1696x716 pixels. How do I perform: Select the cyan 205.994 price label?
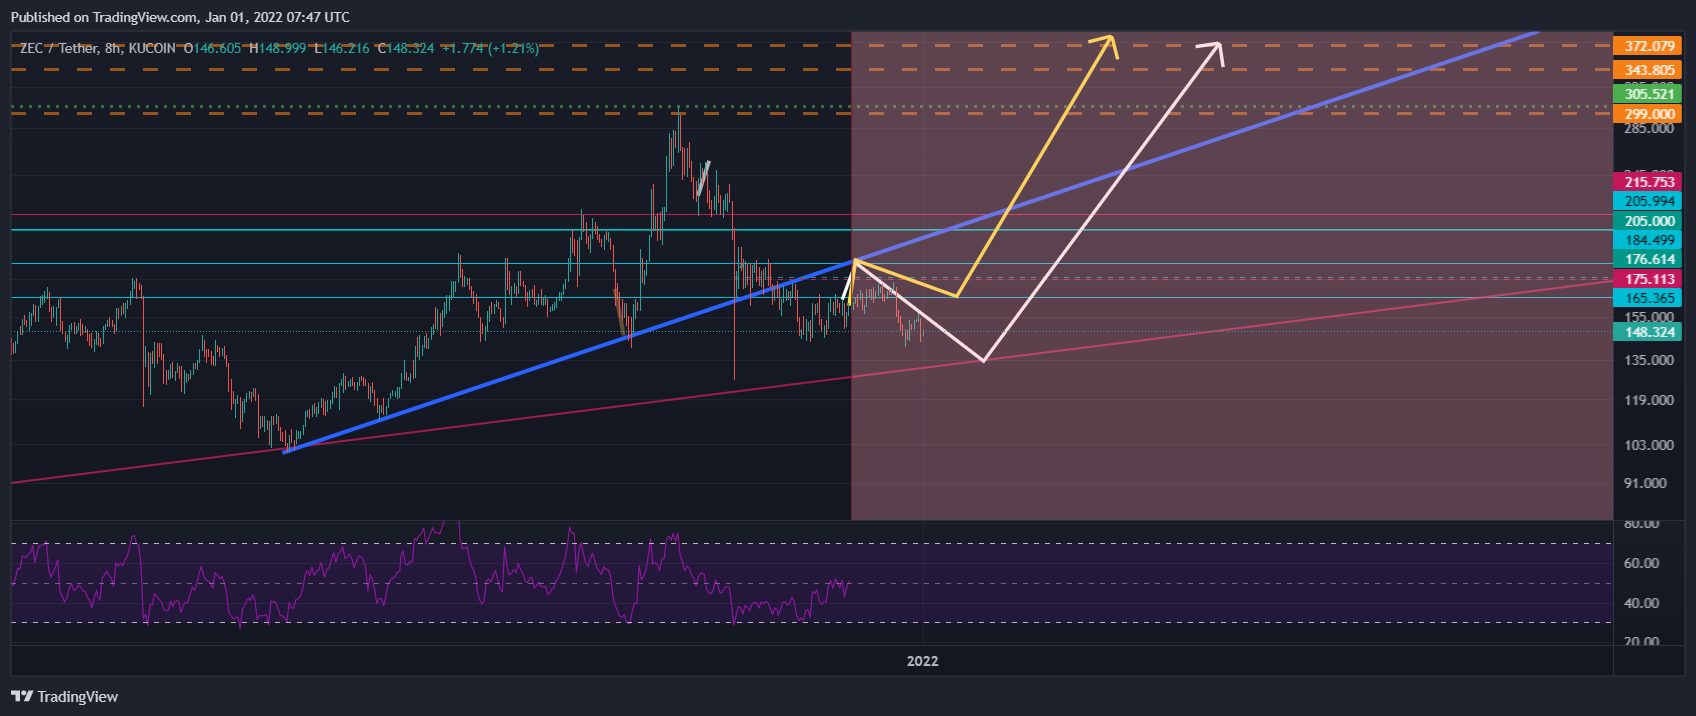[1648, 201]
